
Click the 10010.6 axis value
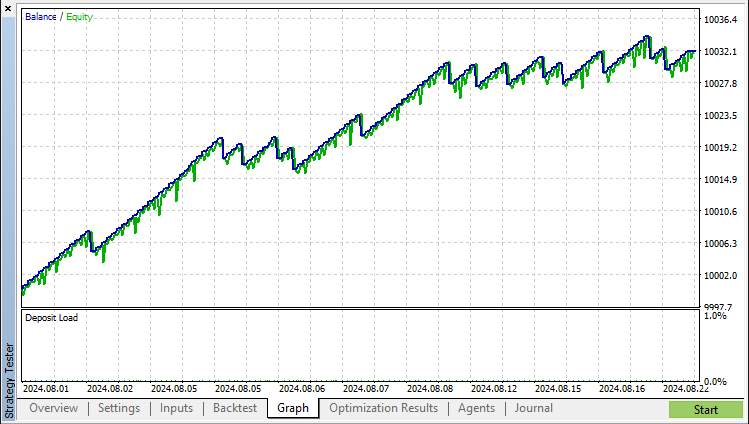point(720,212)
